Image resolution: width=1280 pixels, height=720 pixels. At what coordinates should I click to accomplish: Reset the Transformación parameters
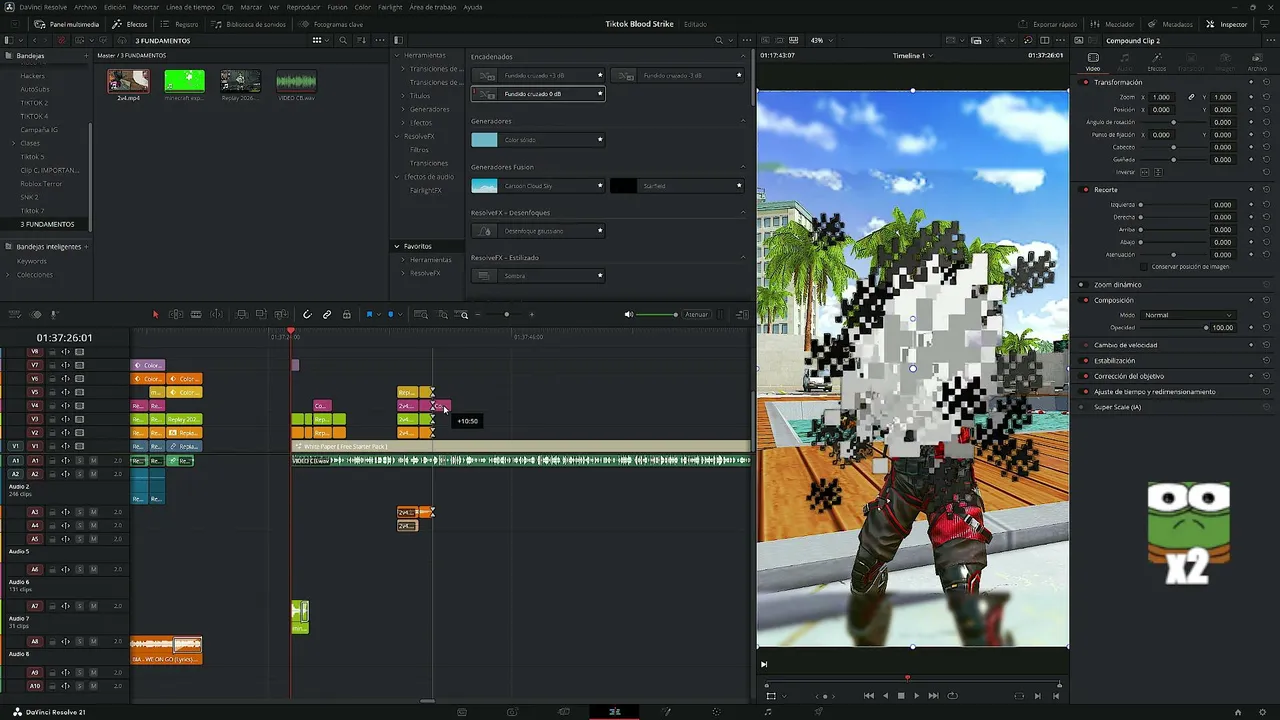1266,82
